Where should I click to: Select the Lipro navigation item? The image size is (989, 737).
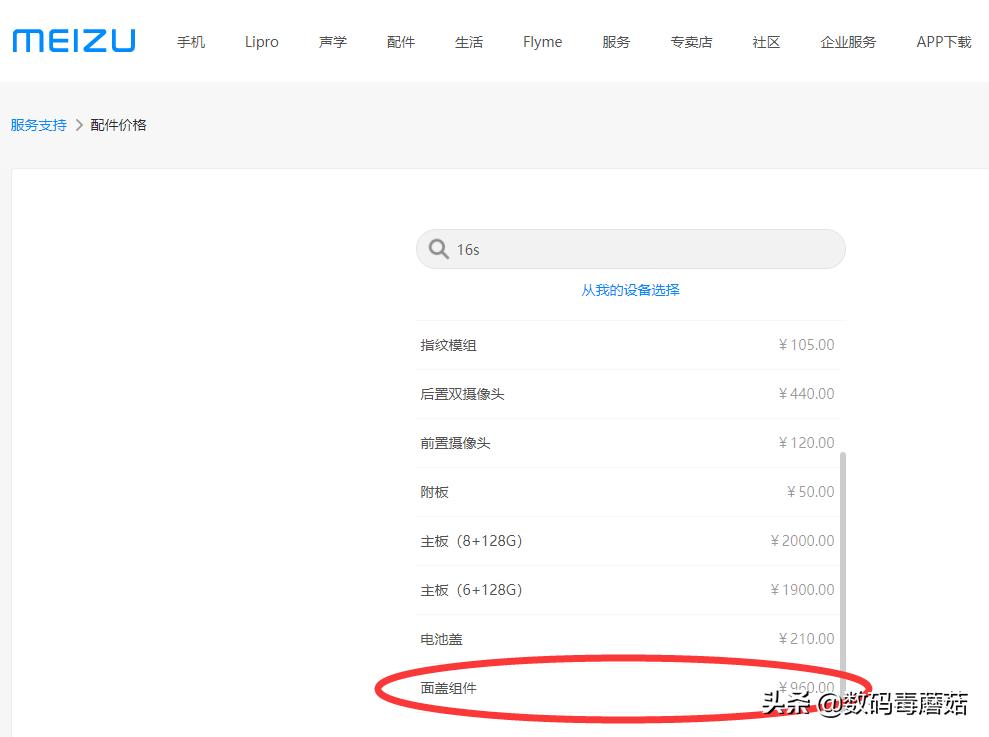click(260, 42)
